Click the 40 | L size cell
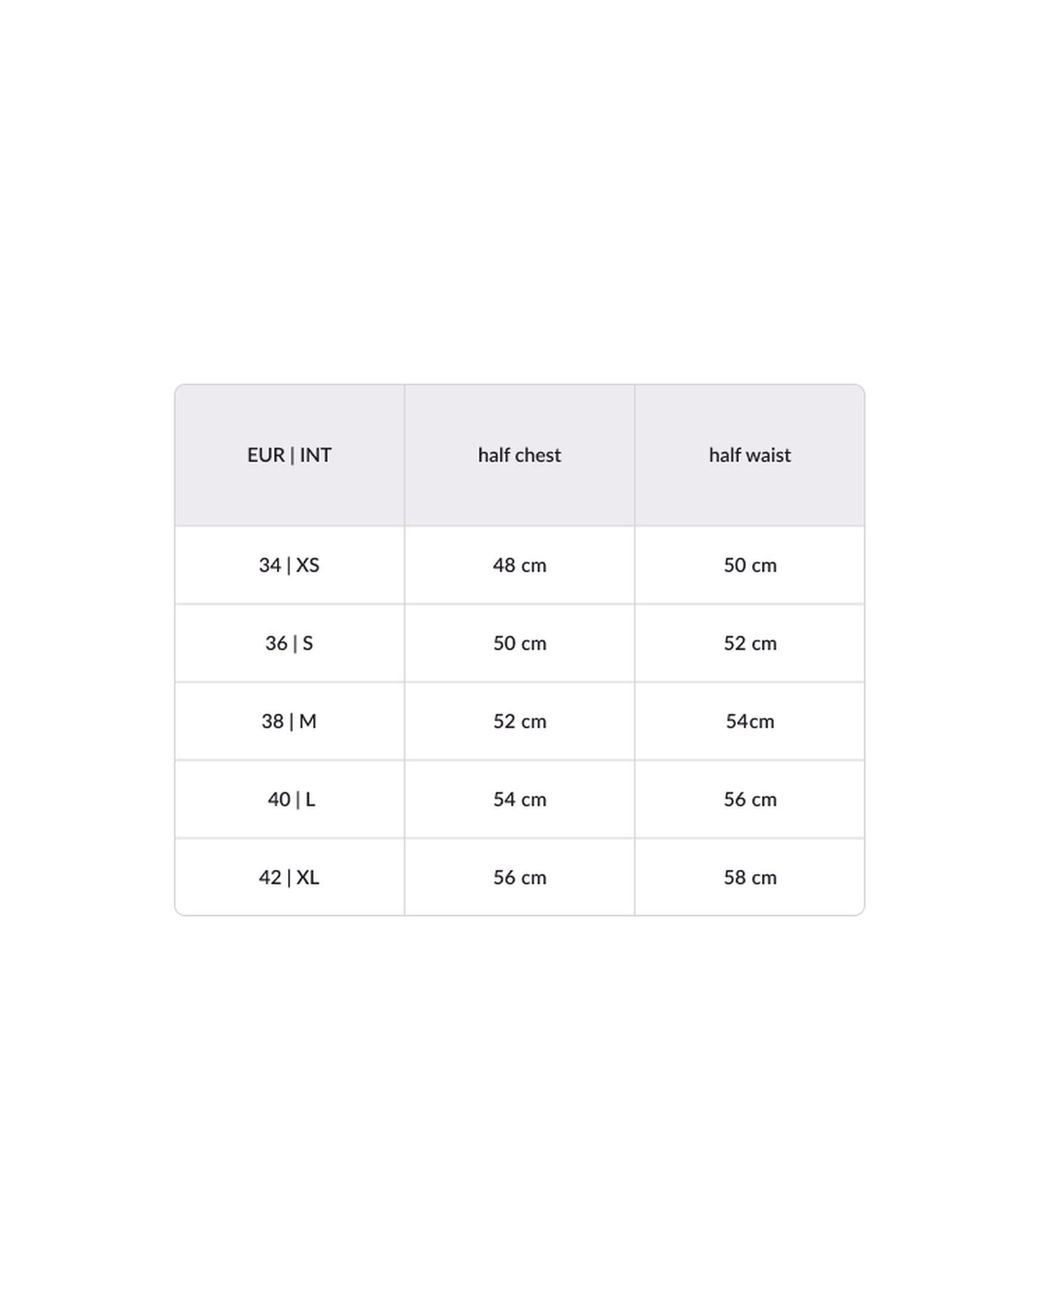Image resolution: width=1040 pixels, height=1300 pixels. (291, 799)
